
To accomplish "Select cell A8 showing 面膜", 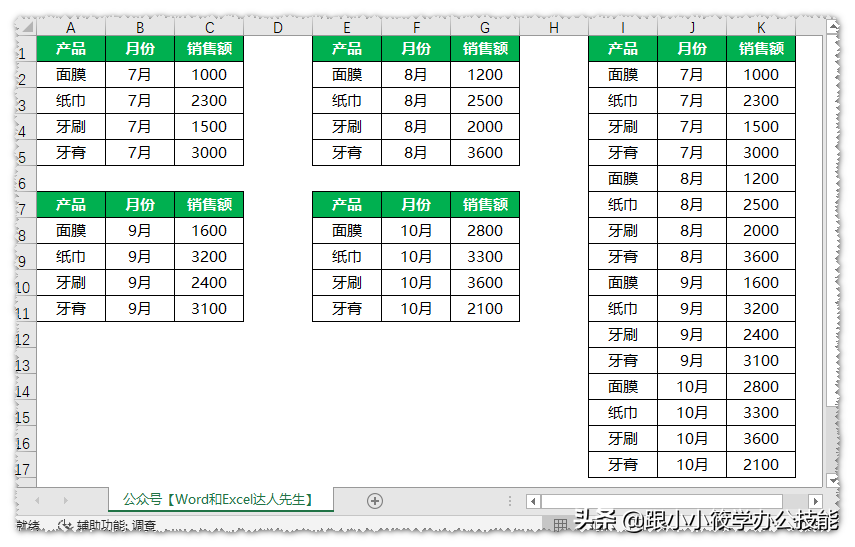I will tap(71, 231).
